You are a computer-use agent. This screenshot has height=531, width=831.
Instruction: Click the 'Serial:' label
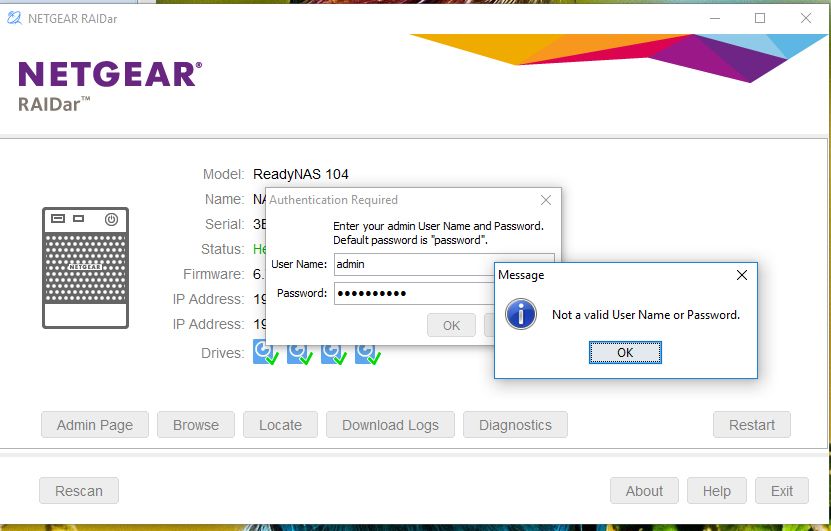coord(225,224)
